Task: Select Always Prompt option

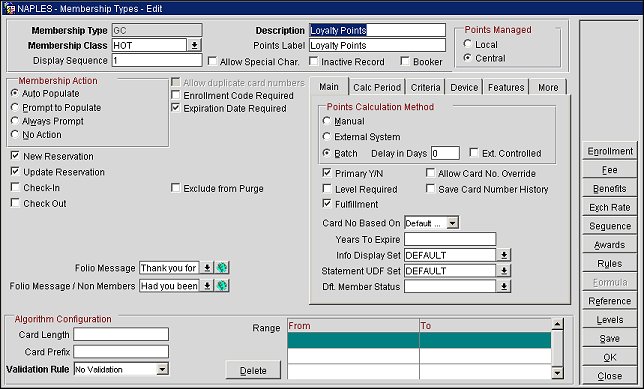Action: pos(15,121)
